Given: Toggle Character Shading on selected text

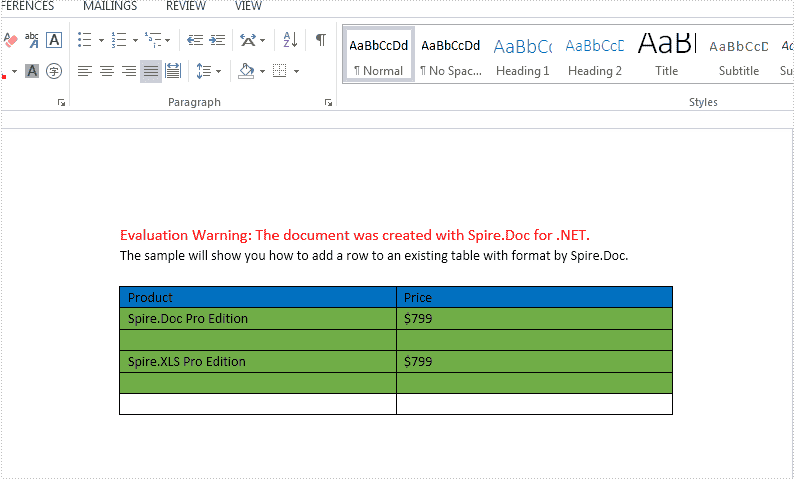Looking at the screenshot, I should pos(32,71).
